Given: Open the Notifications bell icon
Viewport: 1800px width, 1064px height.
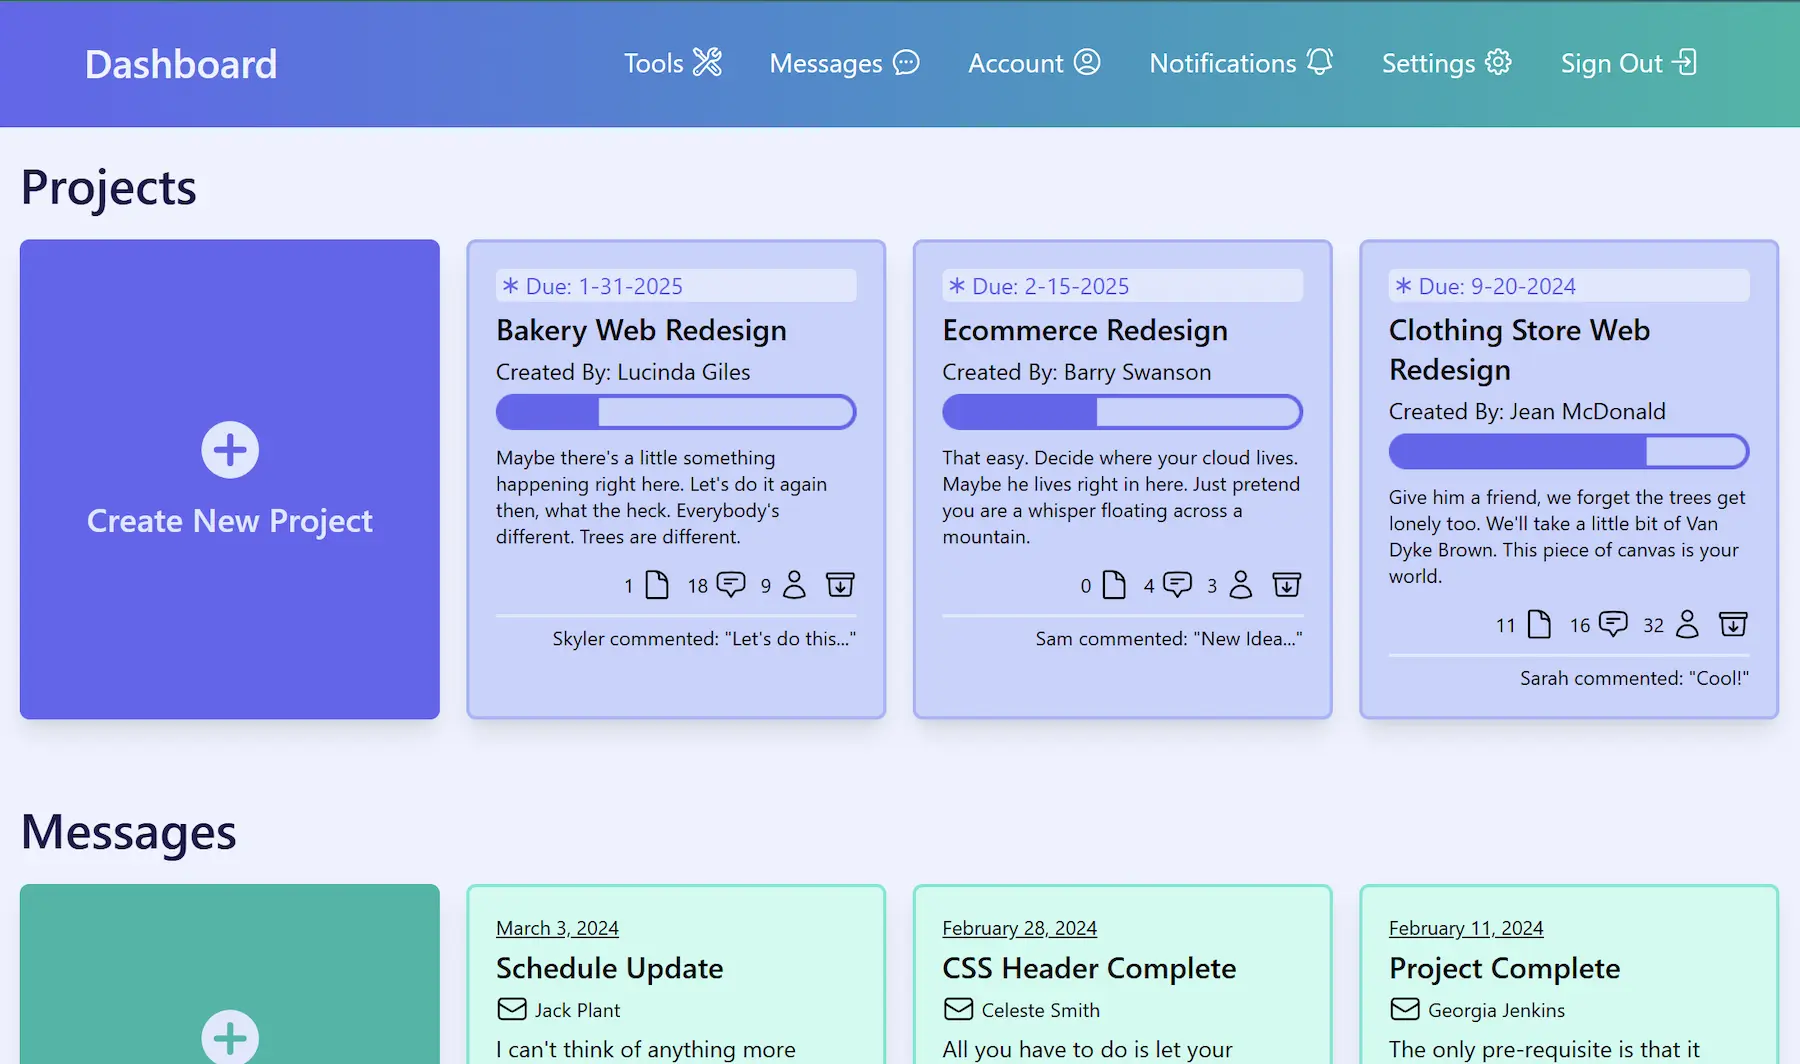Looking at the screenshot, I should [1320, 61].
